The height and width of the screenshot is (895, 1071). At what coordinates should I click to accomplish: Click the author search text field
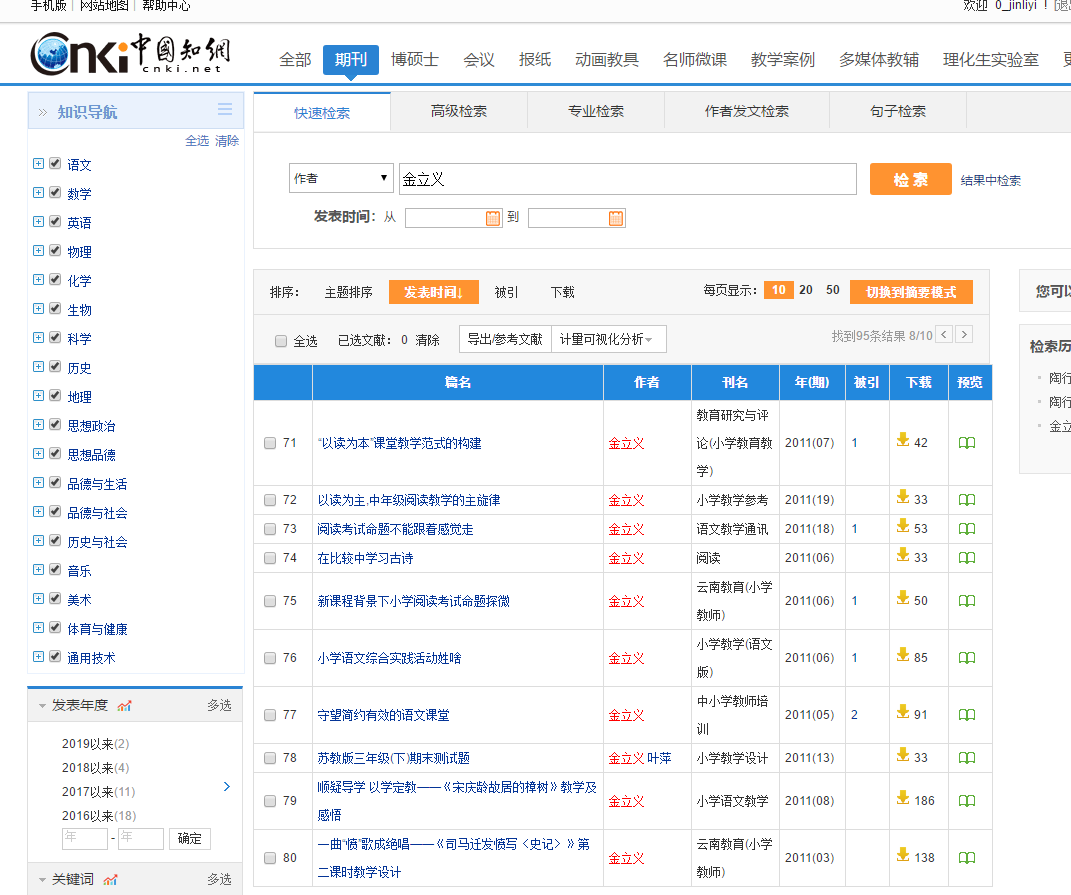click(x=628, y=179)
